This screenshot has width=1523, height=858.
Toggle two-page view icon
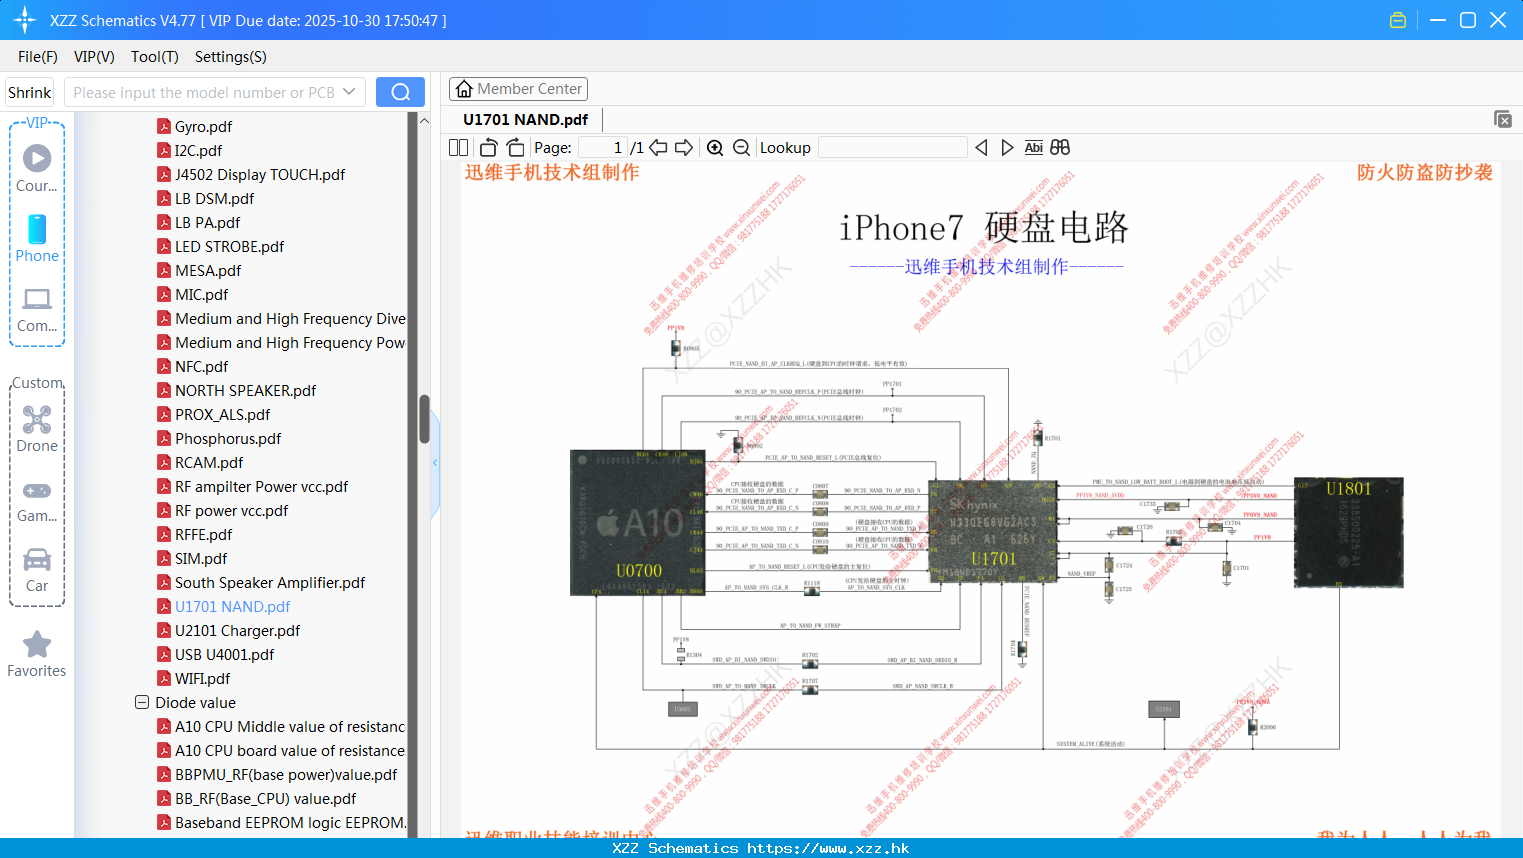(458, 147)
